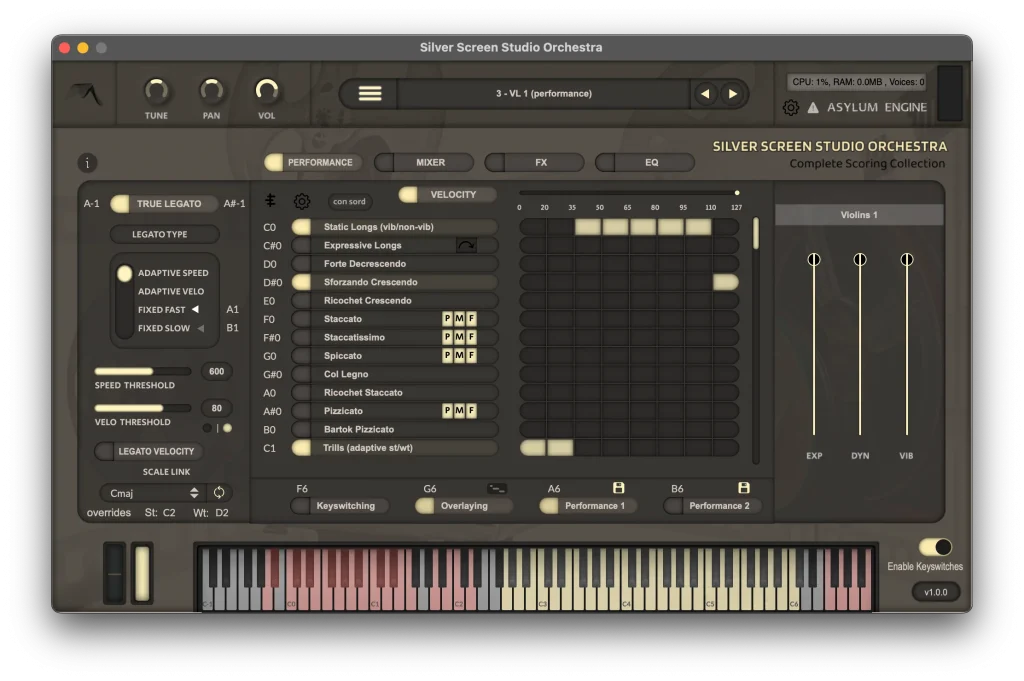Adjust the DYN vertical slider

860,344
